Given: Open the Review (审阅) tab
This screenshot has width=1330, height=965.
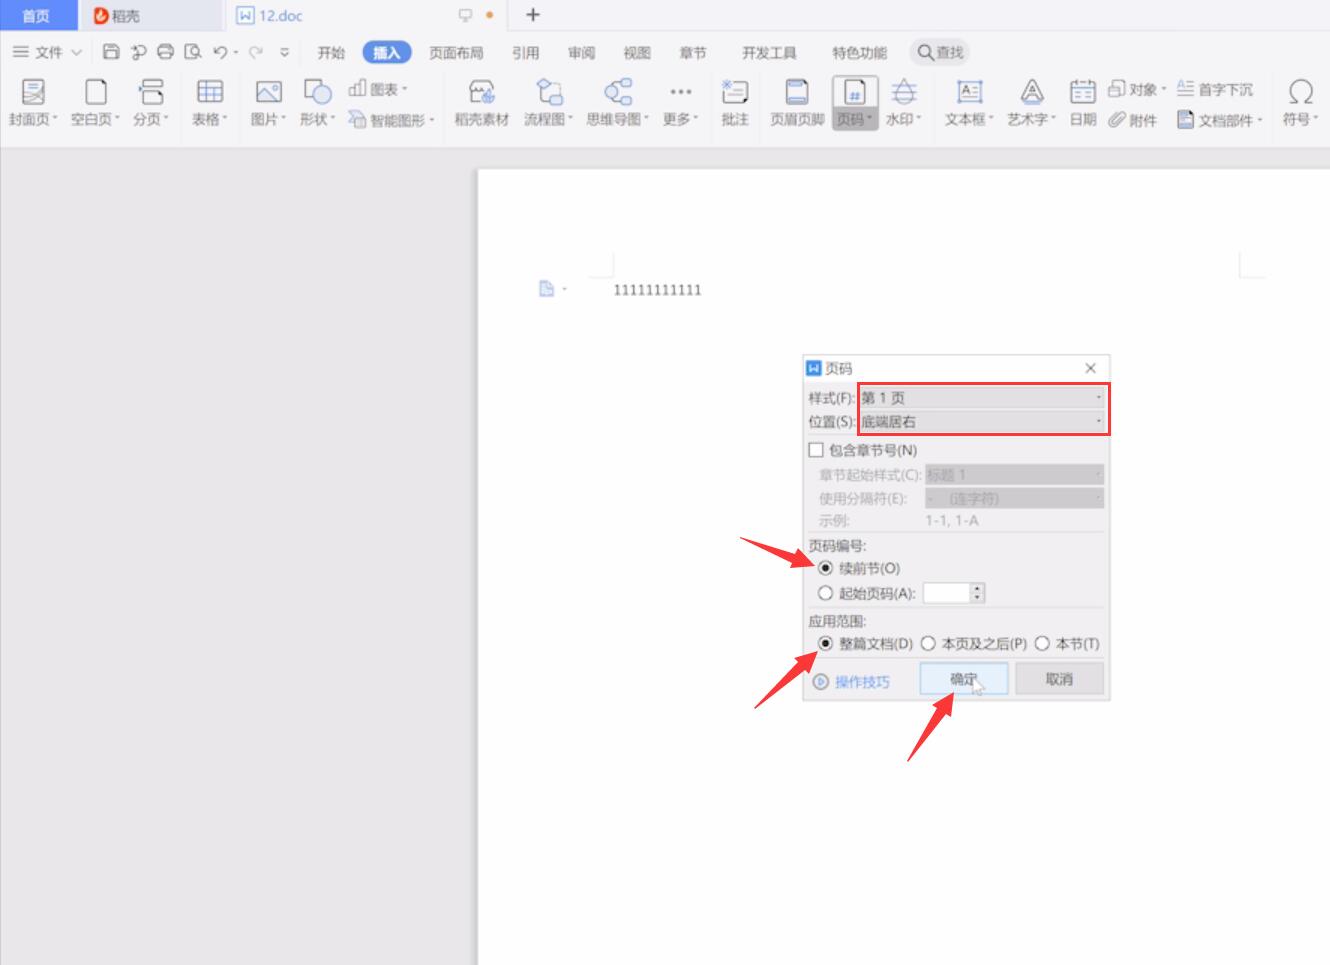Looking at the screenshot, I should [581, 52].
